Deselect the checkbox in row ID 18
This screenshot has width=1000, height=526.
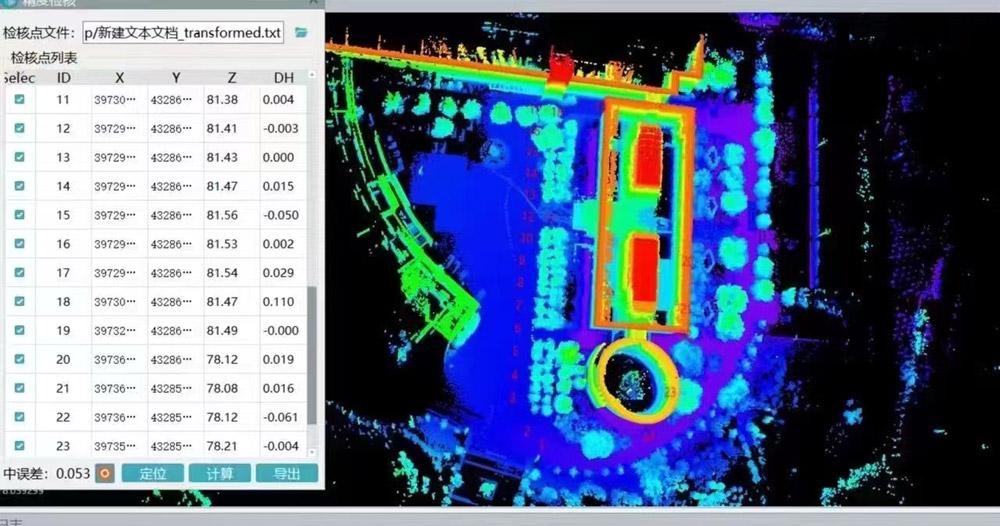[x=20, y=302]
